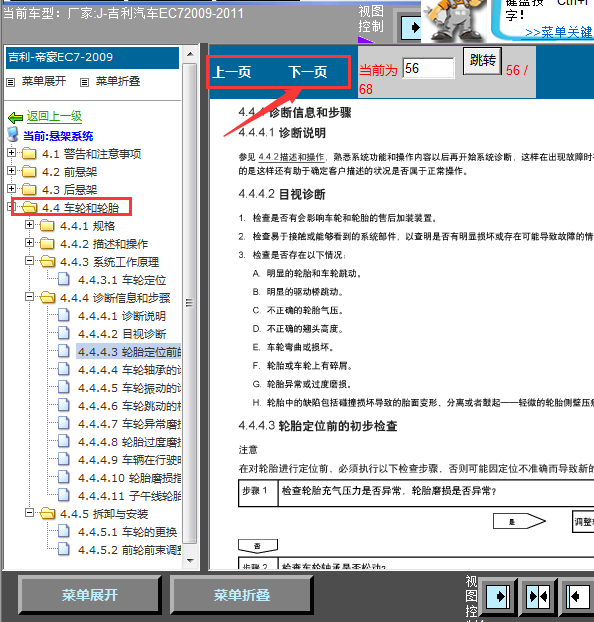This screenshot has height=622, width=594.
Task: Click bottom view-control center split icon
Action: (538, 596)
